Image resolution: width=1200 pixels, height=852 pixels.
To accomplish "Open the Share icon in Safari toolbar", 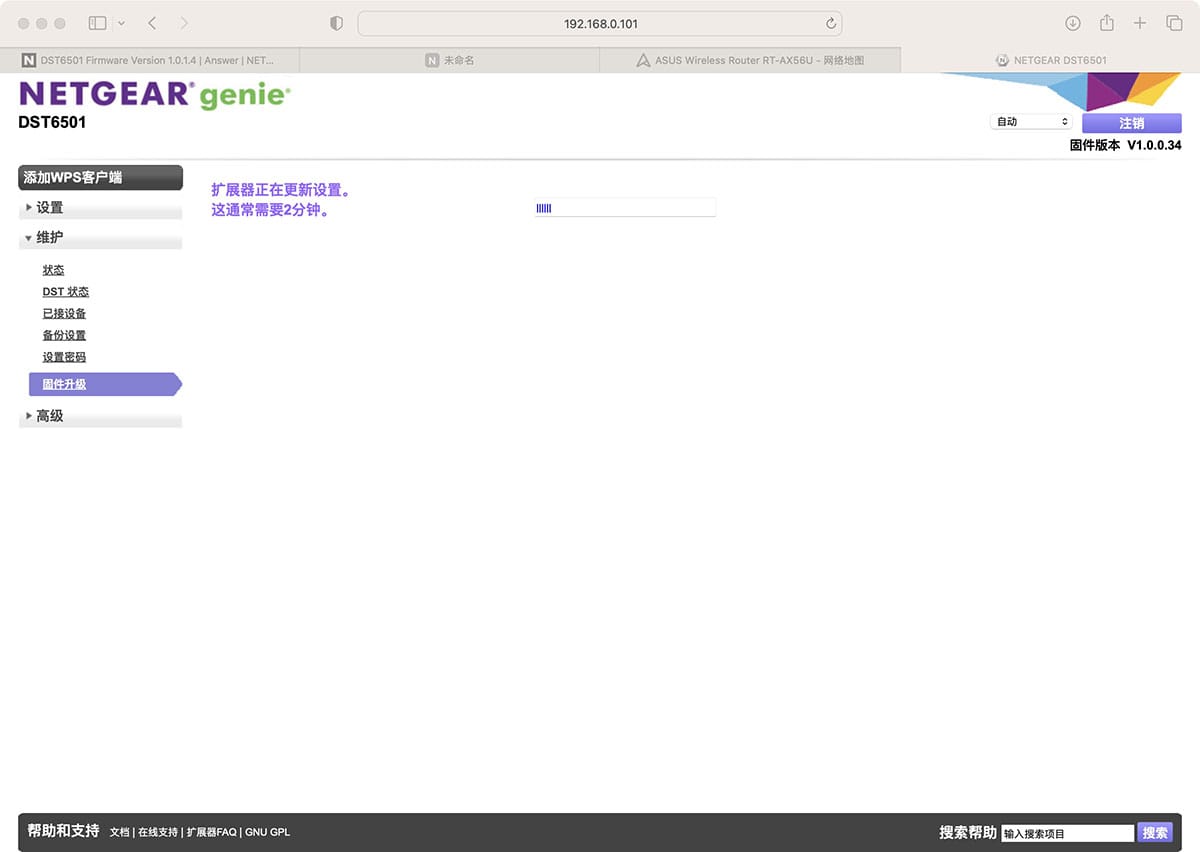I will click(x=1107, y=23).
